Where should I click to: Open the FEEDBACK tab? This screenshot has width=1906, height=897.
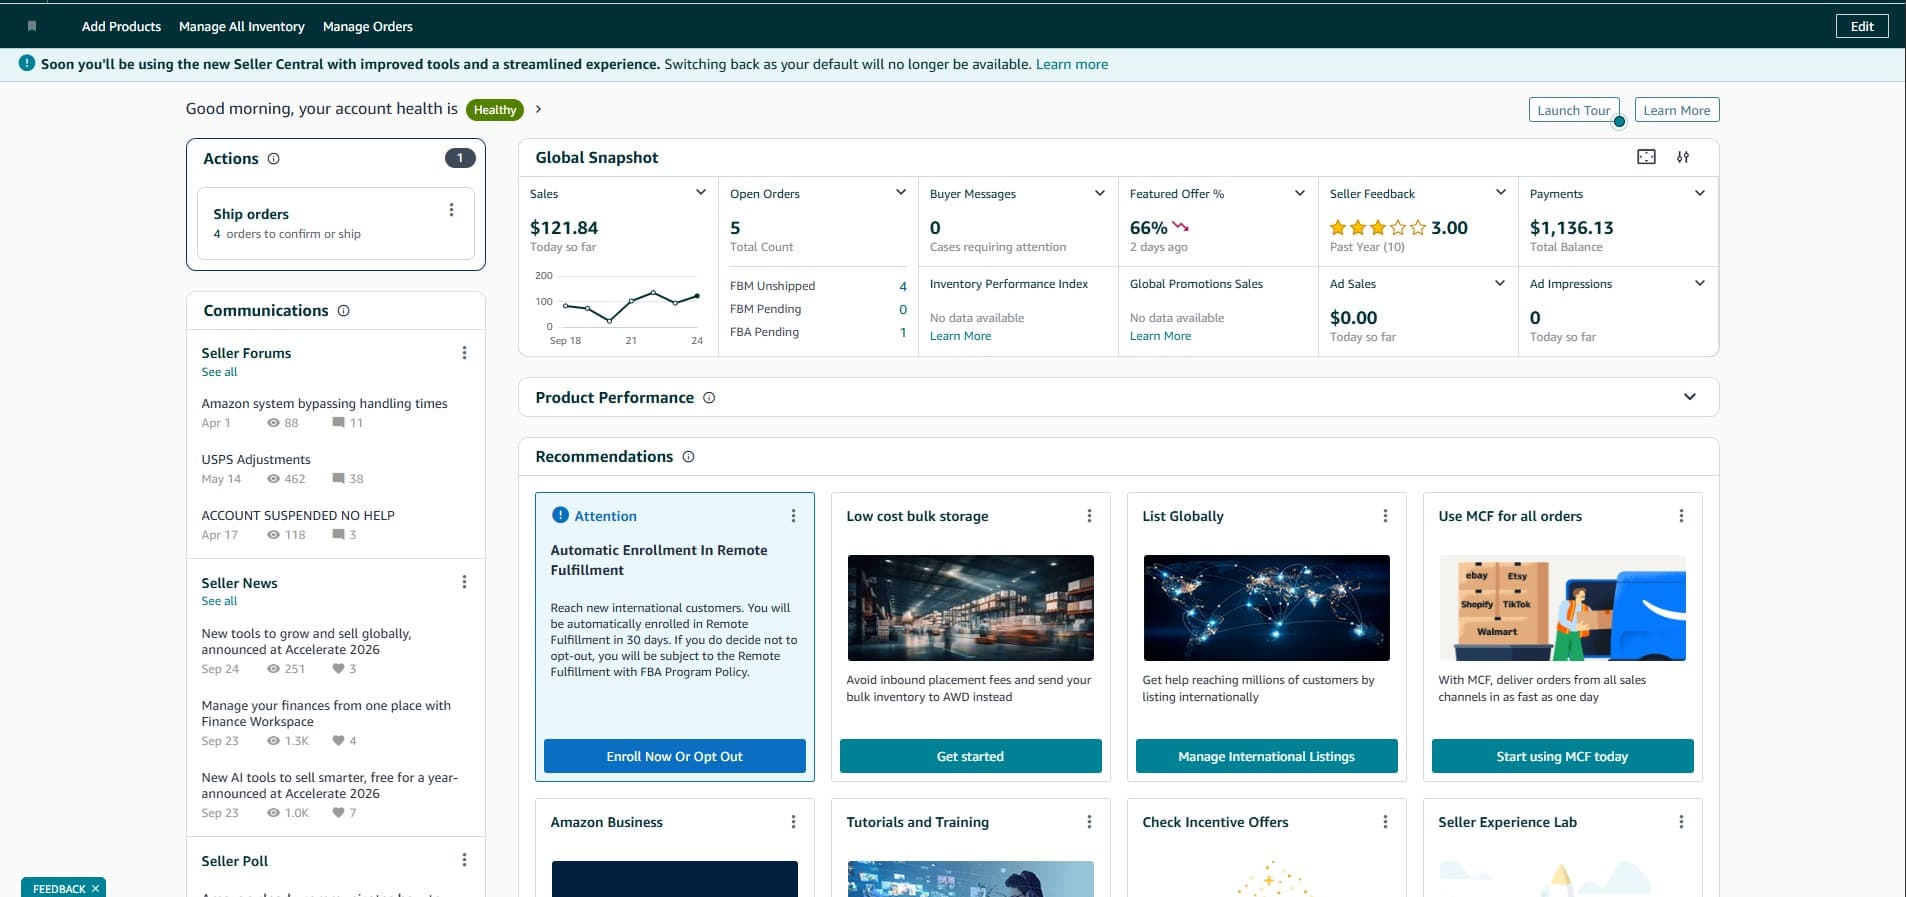click(x=59, y=888)
